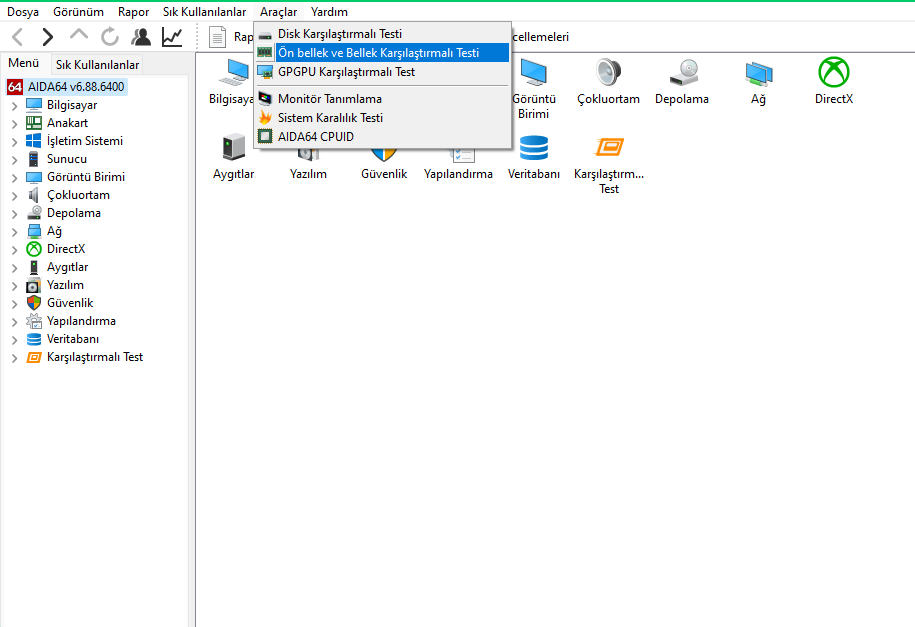The width and height of the screenshot is (915, 627).
Task: Expand the İşletim Sistemi tree node
Action: 15,142
